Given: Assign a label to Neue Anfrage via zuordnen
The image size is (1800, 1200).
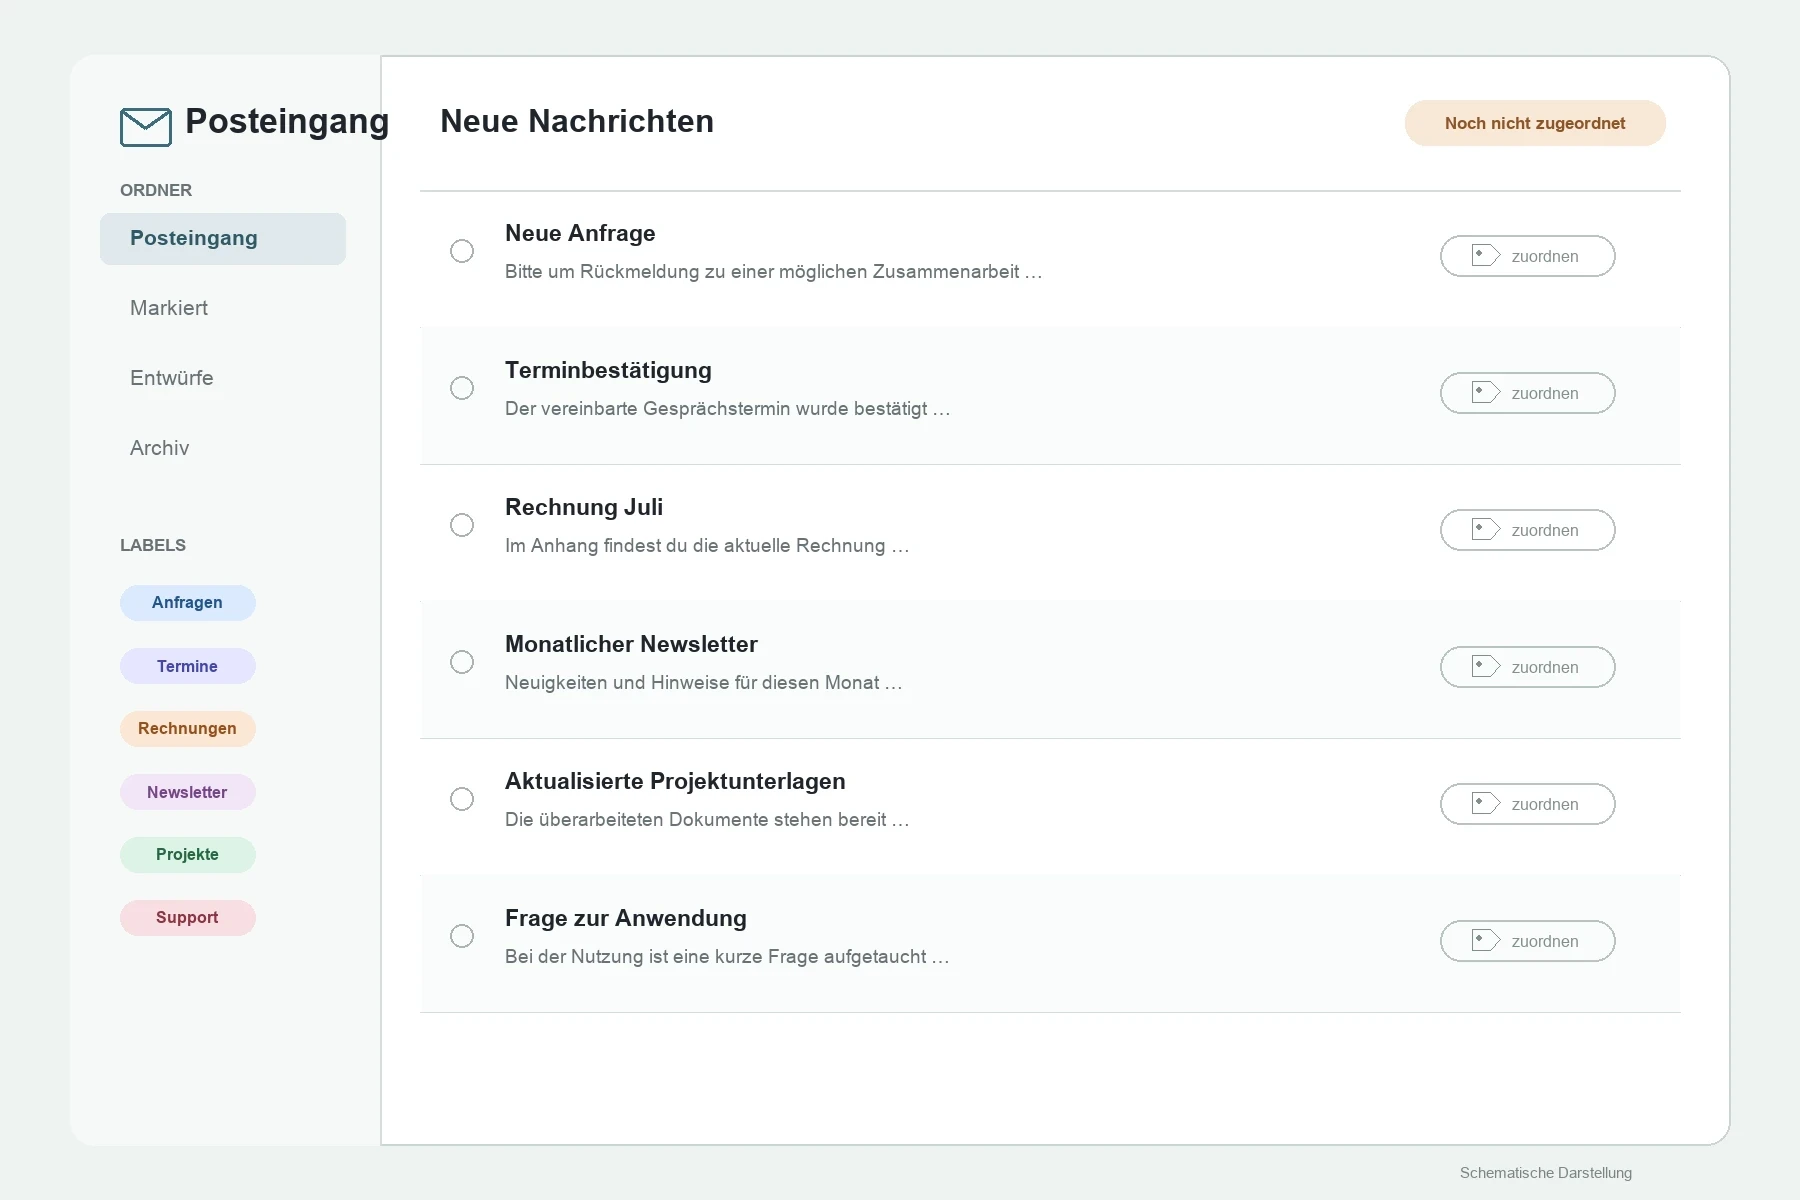Looking at the screenshot, I should (x=1528, y=256).
